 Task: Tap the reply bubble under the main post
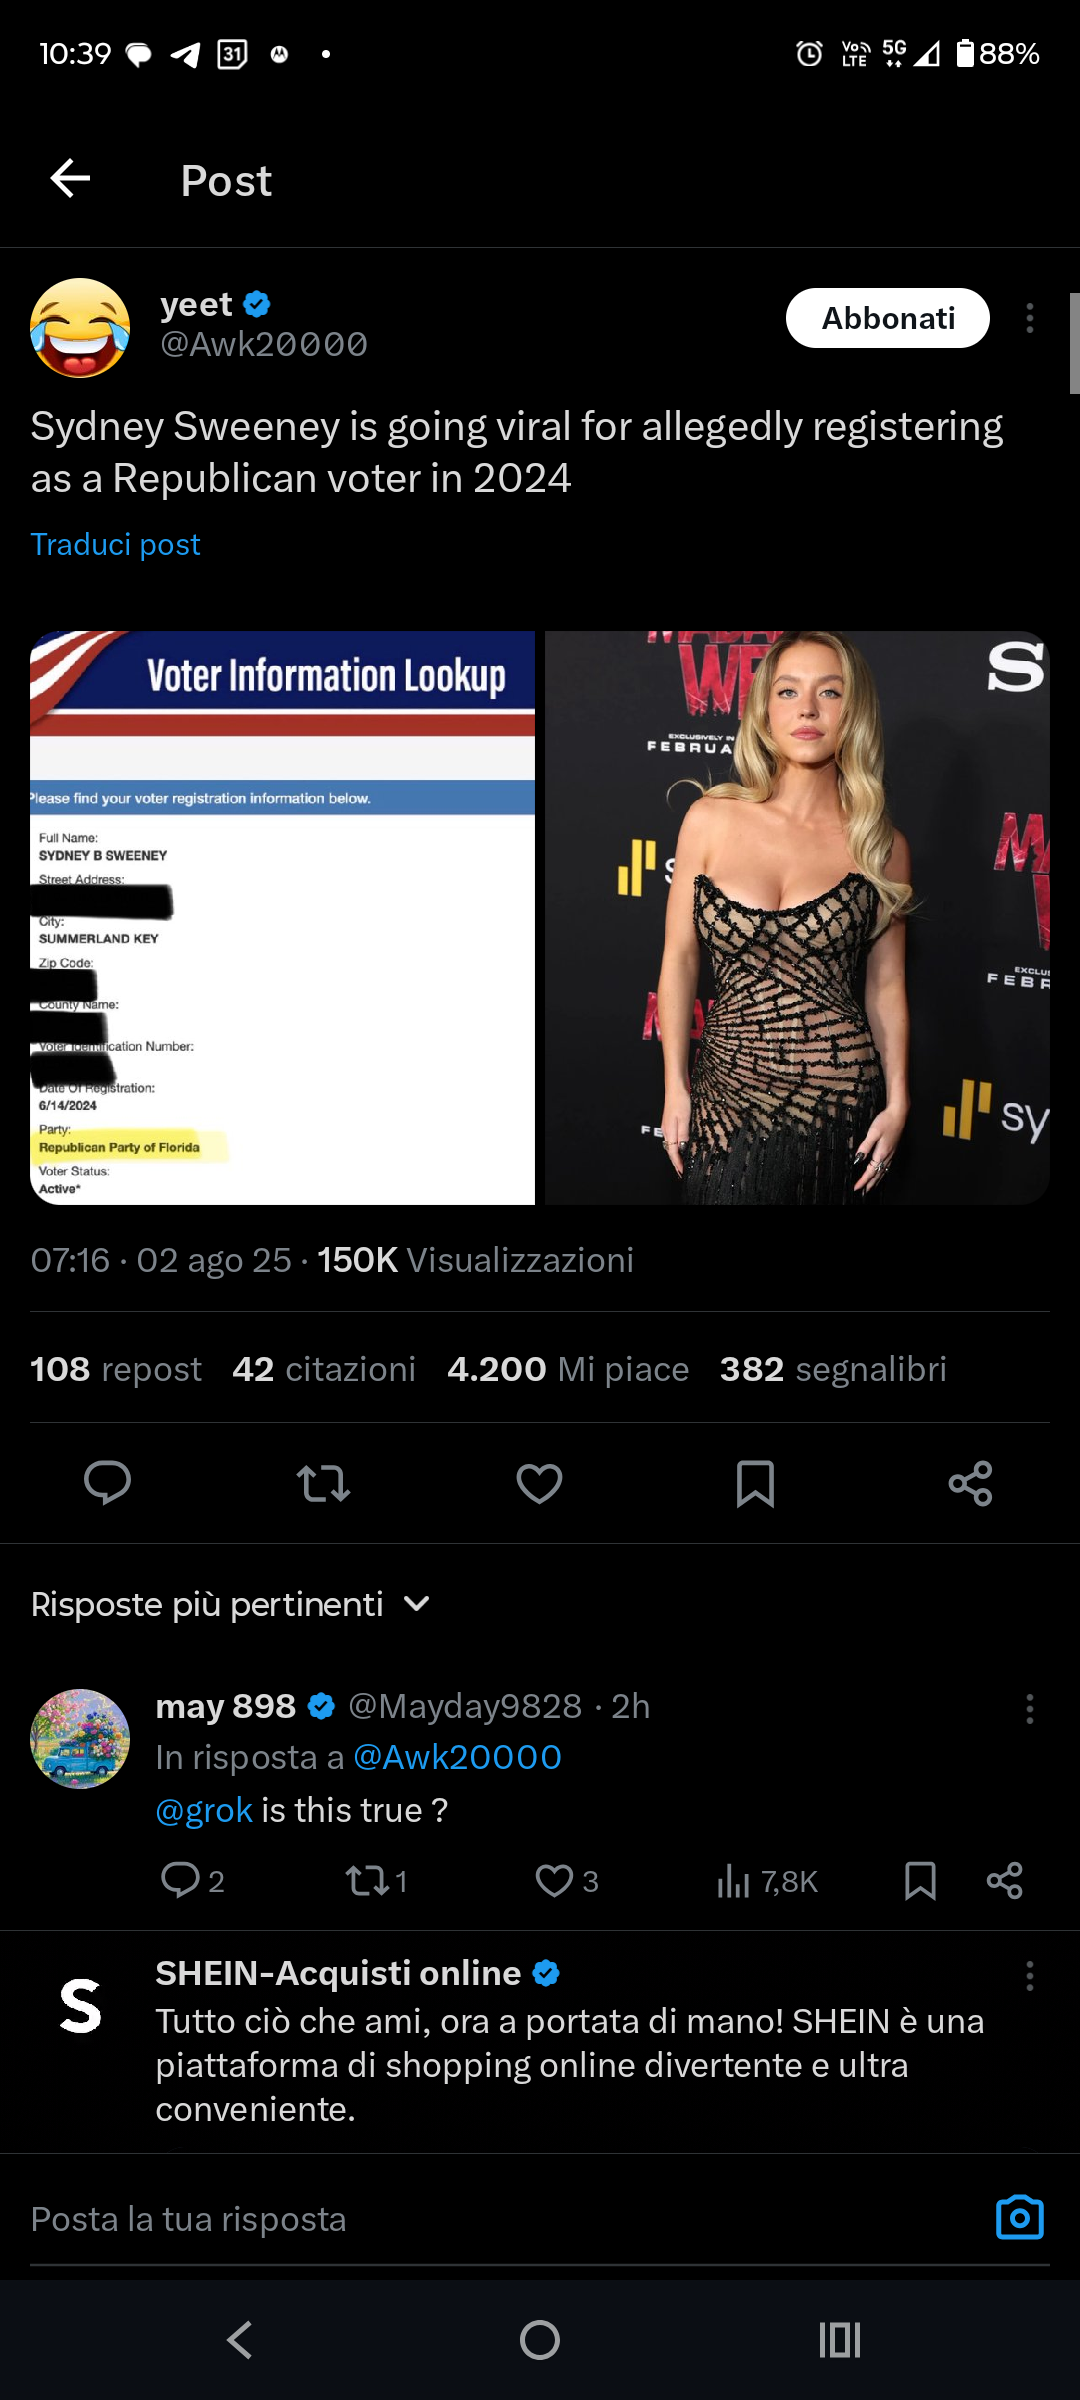(107, 1483)
